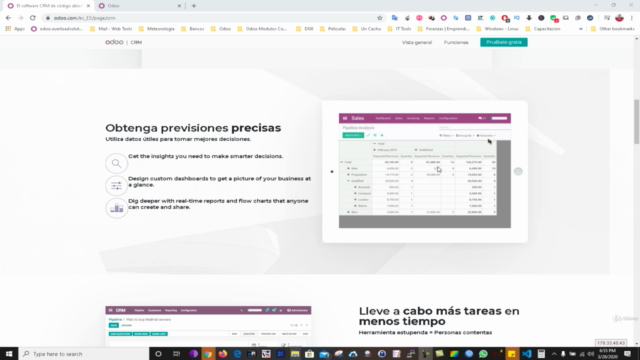The height and width of the screenshot is (360, 640).
Task: Click the 'Pruébelo gratis' button
Action: 504,42
